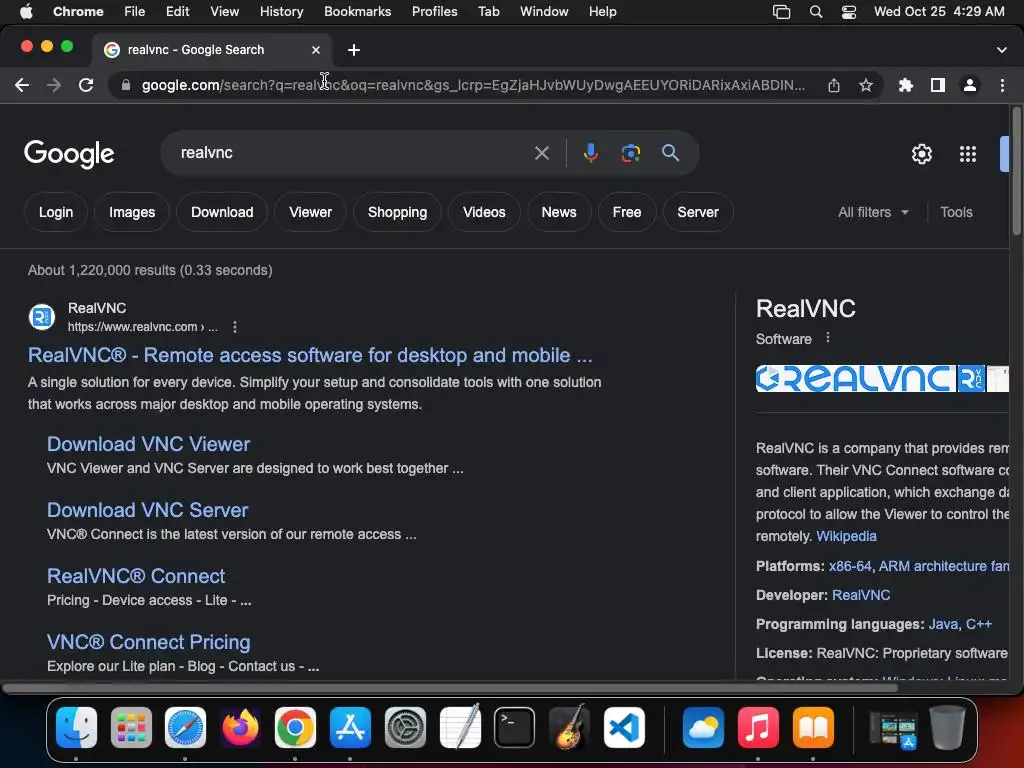
Task: Click the vertical page scrollbar
Action: pos(1016,171)
